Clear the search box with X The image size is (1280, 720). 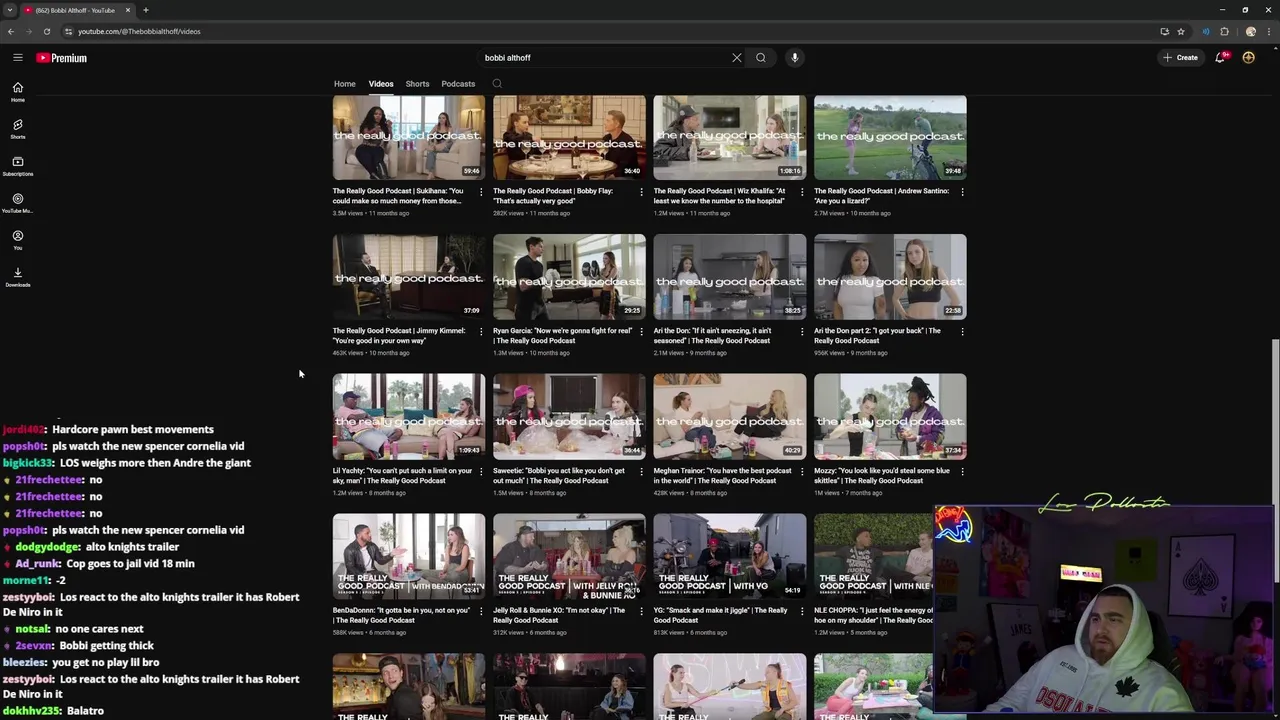point(737,58)
